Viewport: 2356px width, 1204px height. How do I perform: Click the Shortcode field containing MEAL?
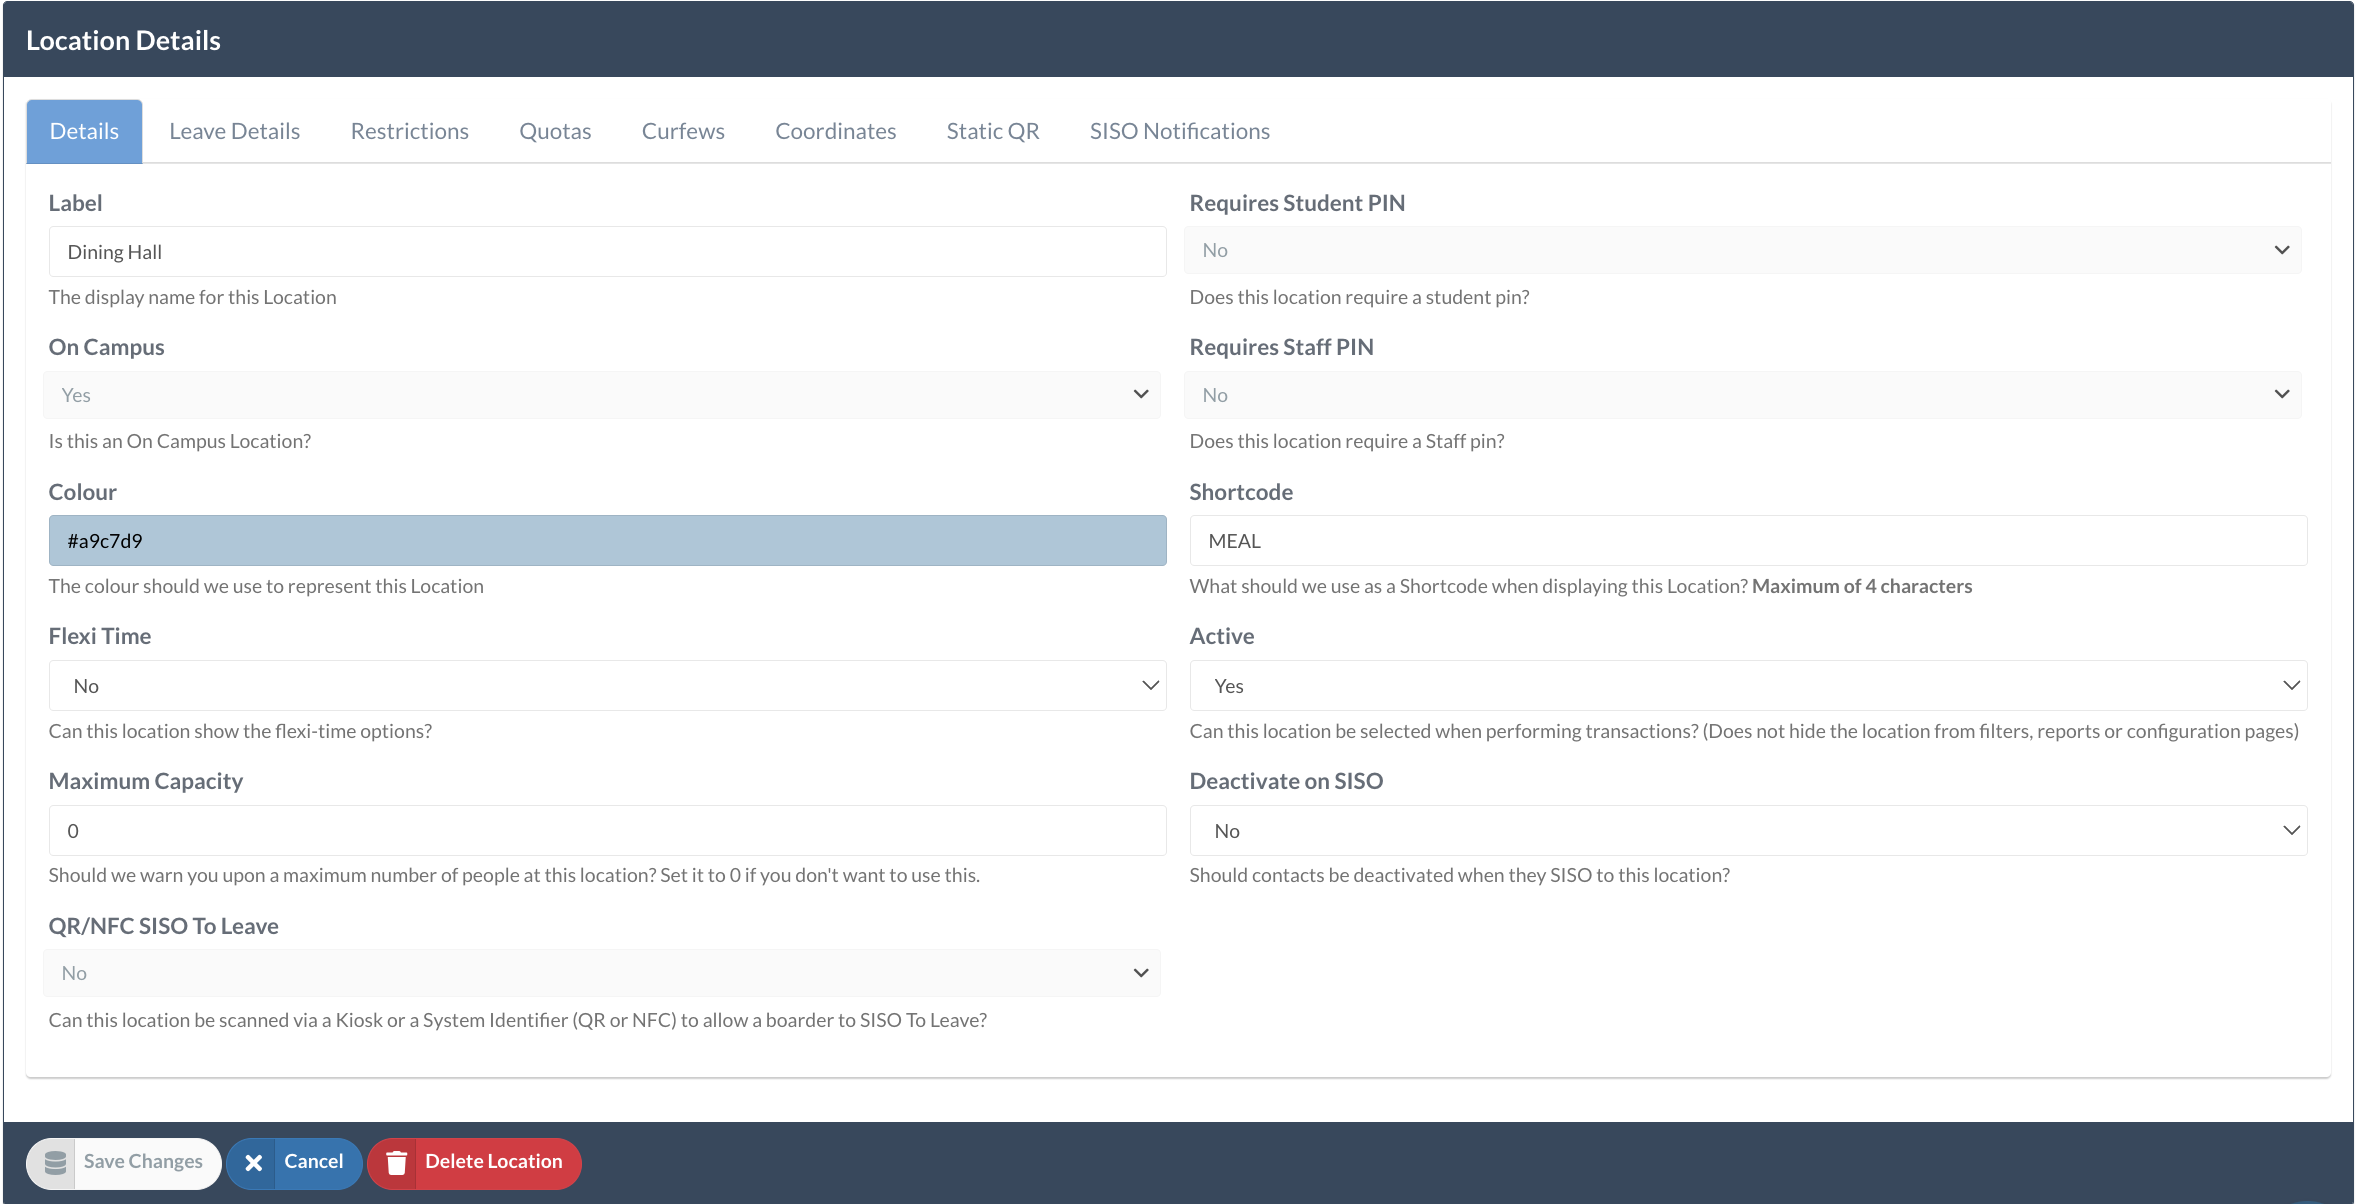[x=1747, y=541]
